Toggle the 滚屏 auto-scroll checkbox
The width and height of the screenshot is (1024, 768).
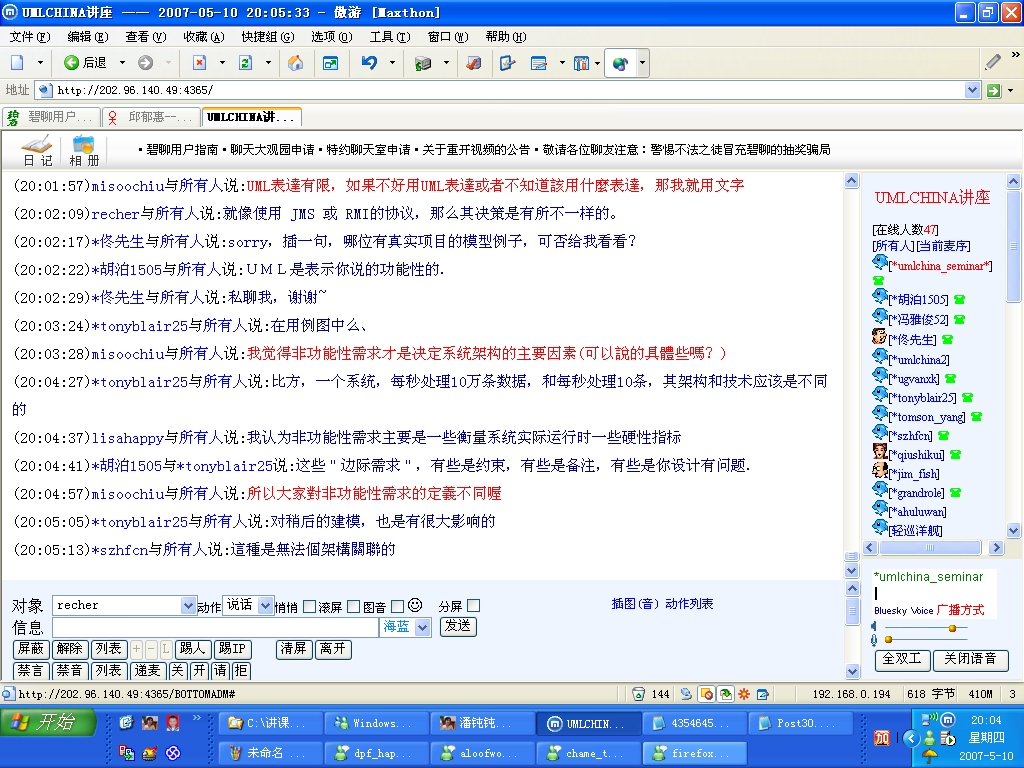tap(353, 607)
